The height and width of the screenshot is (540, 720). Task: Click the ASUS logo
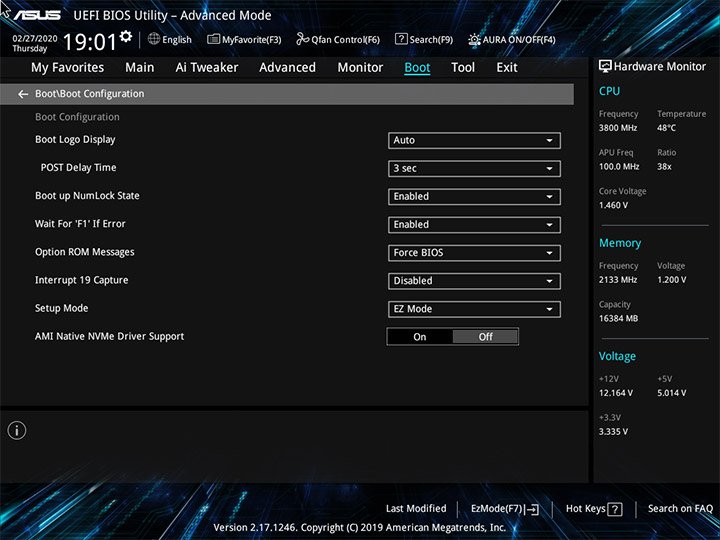coord(37,15)
